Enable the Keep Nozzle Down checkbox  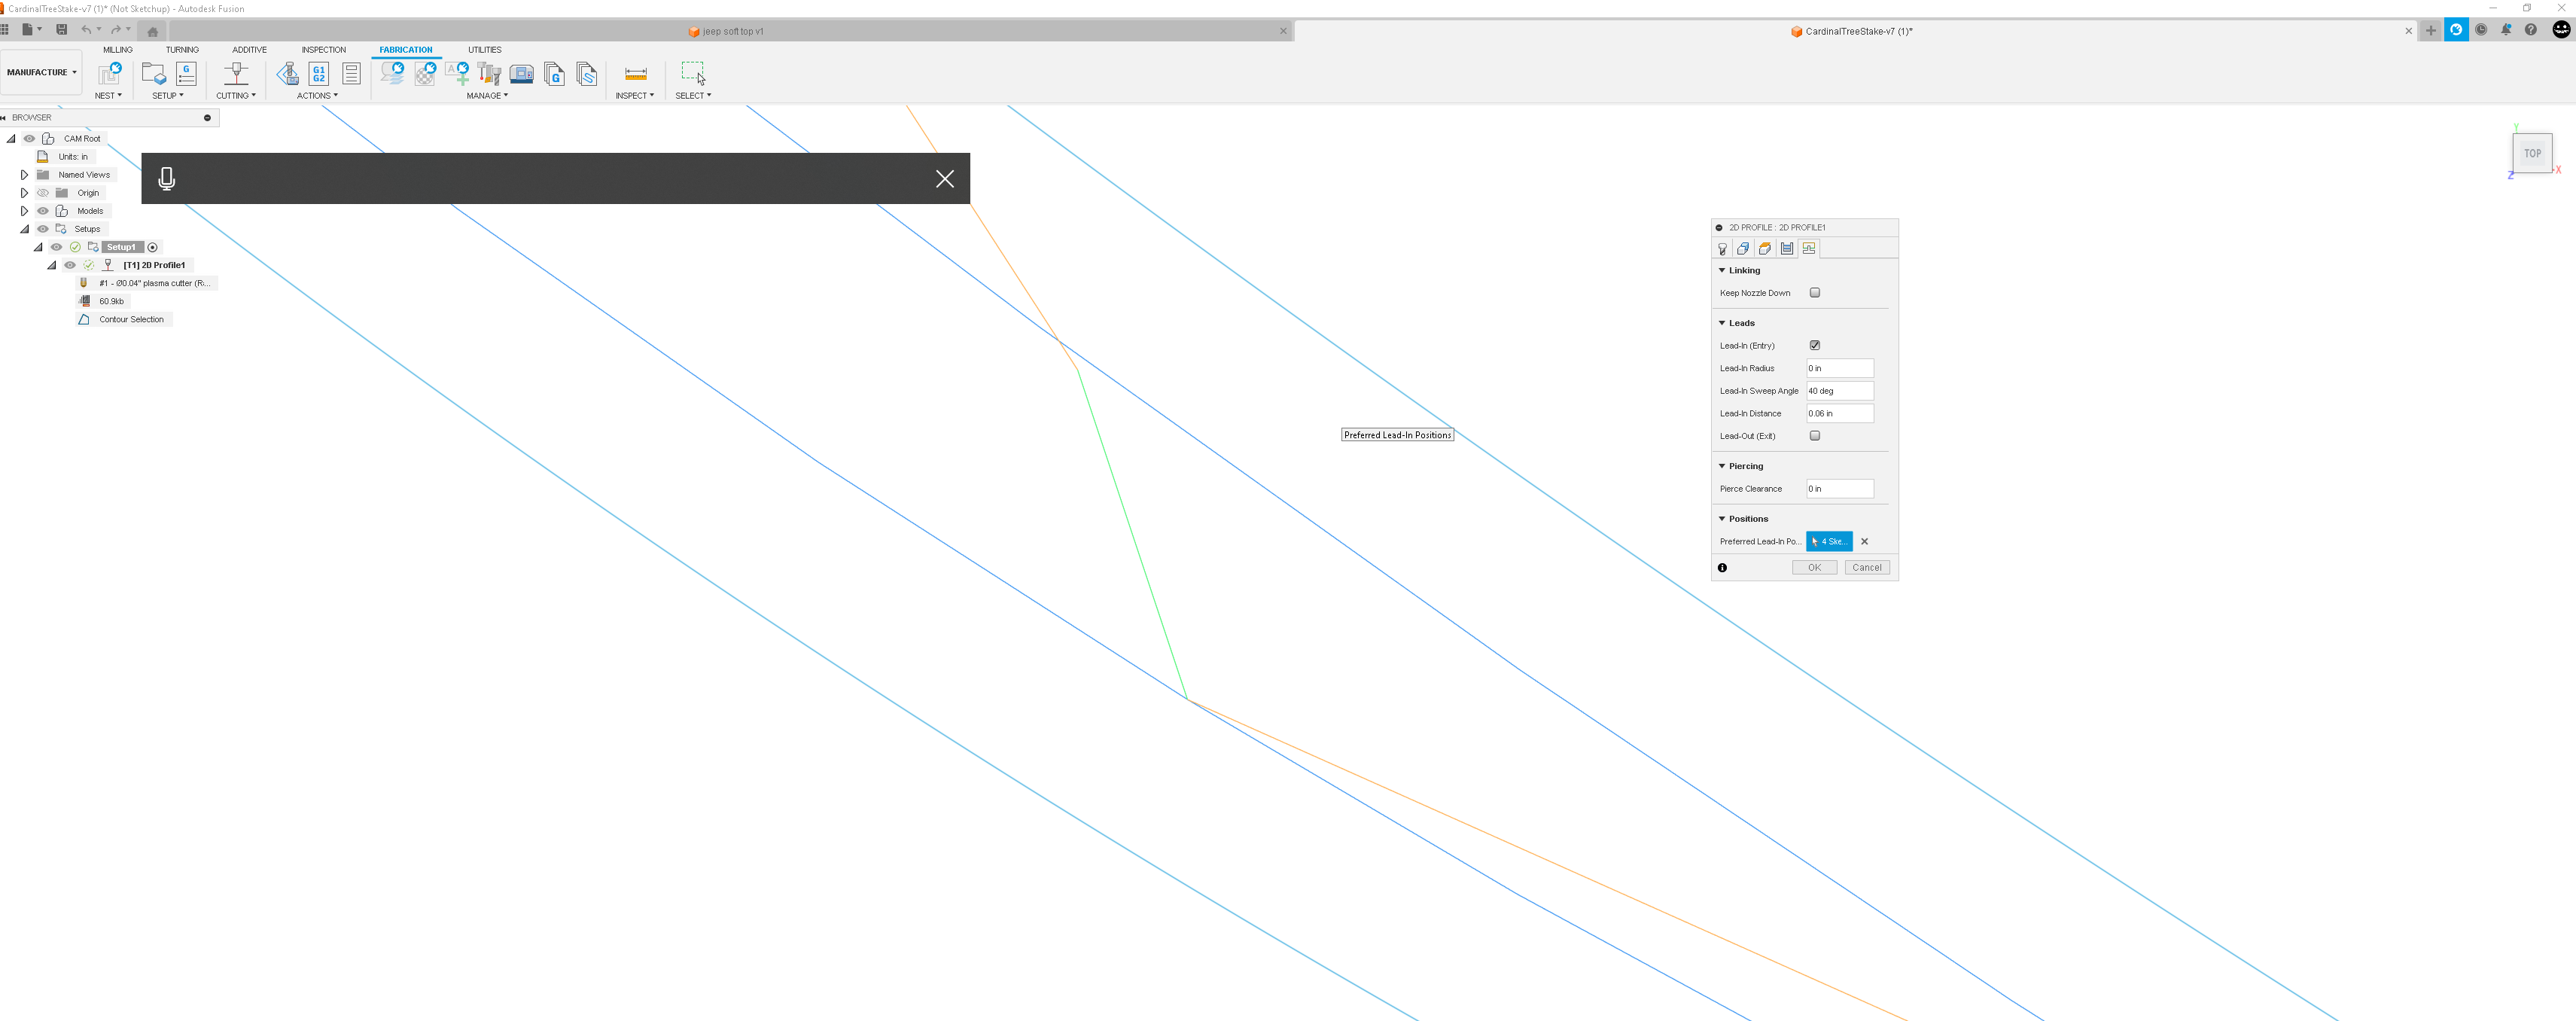[x=1814, y=293]
